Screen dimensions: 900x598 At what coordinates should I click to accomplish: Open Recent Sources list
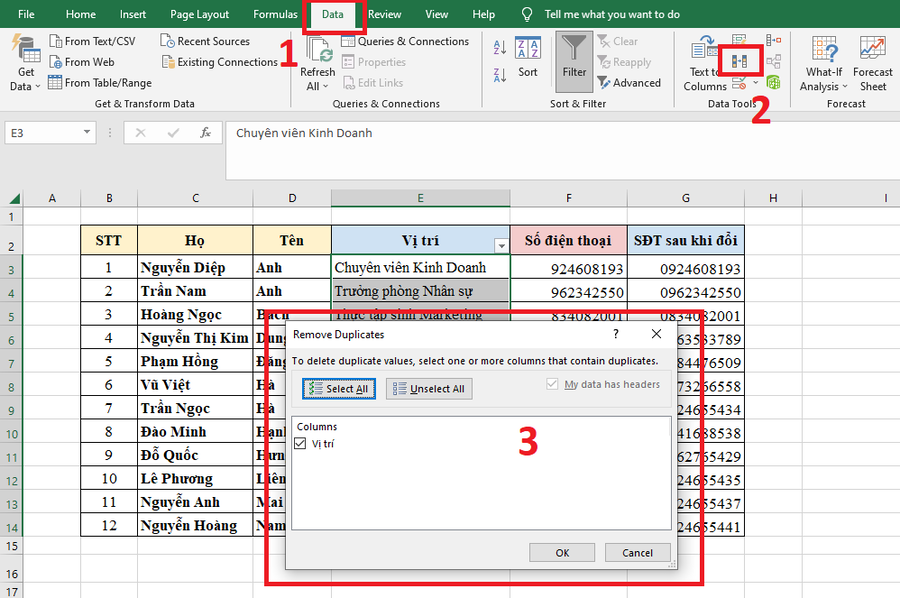[205, 41]
